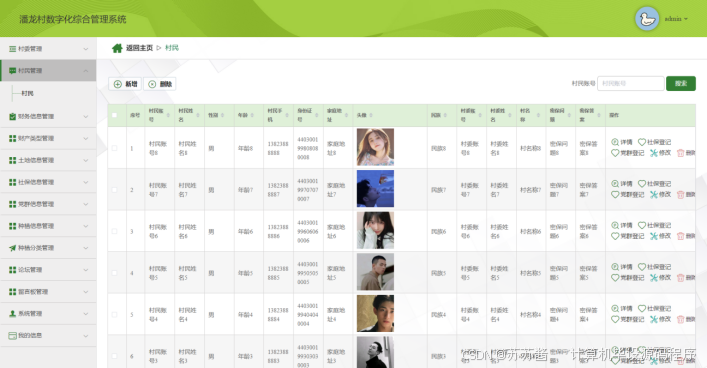707x368 pixels.
Task: Open row 4 avatar photo thumbnail
Action: coord(375,271)
